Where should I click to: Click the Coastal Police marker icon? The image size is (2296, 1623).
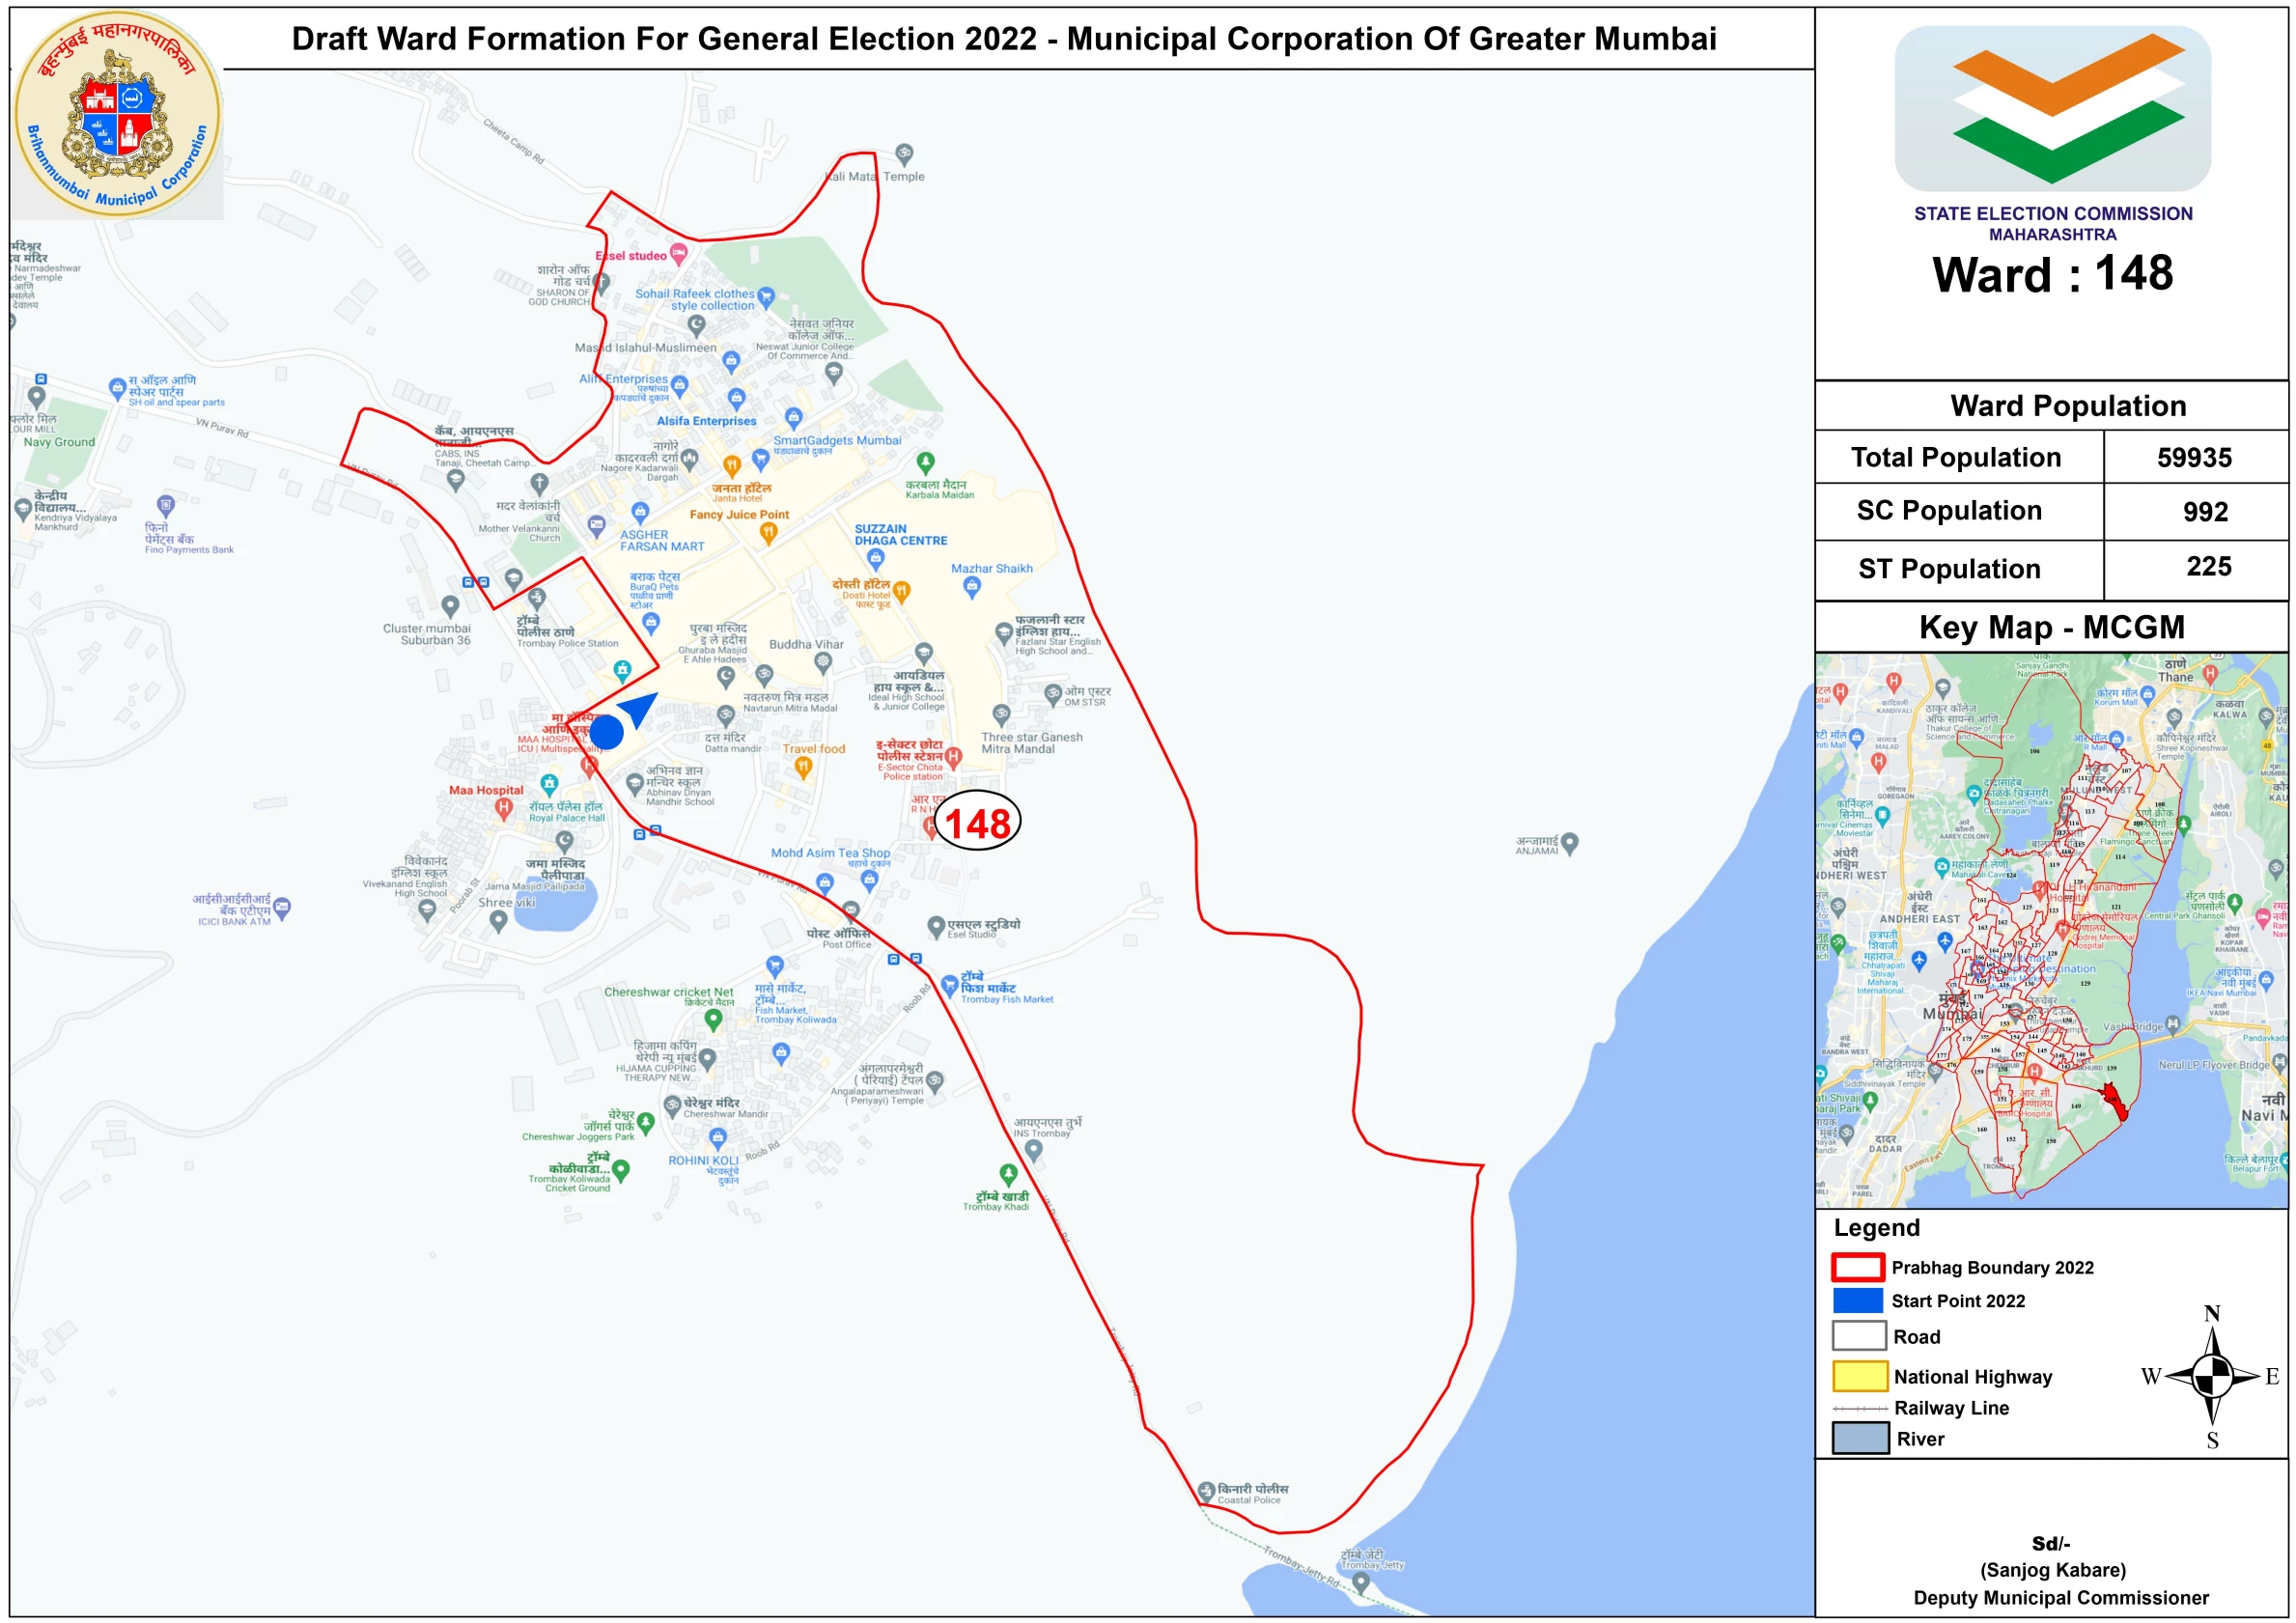pos(1206,1491)
